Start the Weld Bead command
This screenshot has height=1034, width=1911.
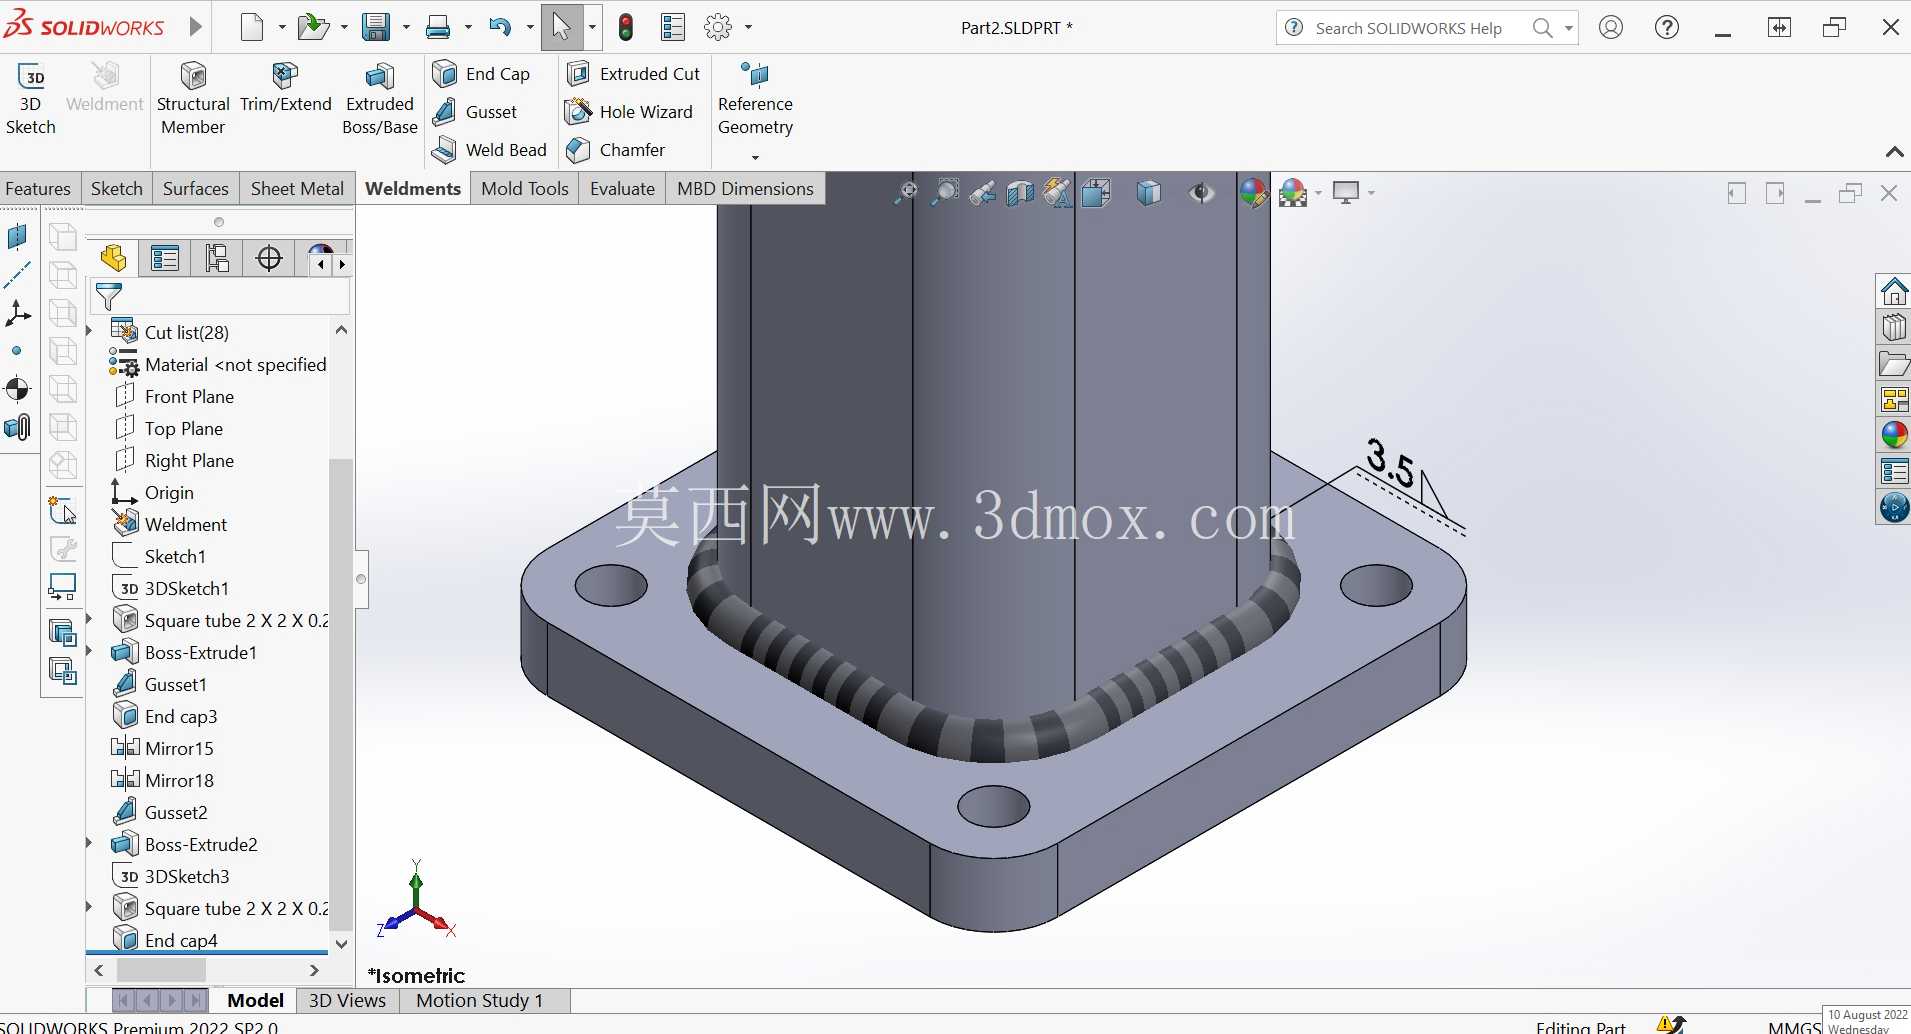tap(490, 150)
